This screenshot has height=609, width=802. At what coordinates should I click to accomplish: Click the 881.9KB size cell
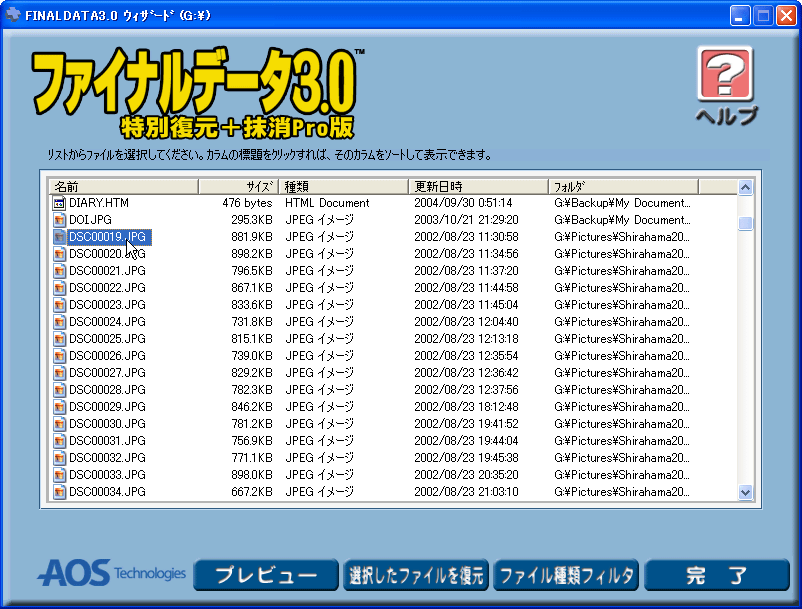(252, 237)
